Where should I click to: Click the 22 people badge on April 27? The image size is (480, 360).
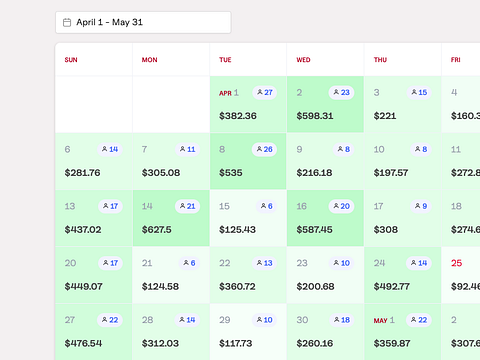tap(110, 320)
